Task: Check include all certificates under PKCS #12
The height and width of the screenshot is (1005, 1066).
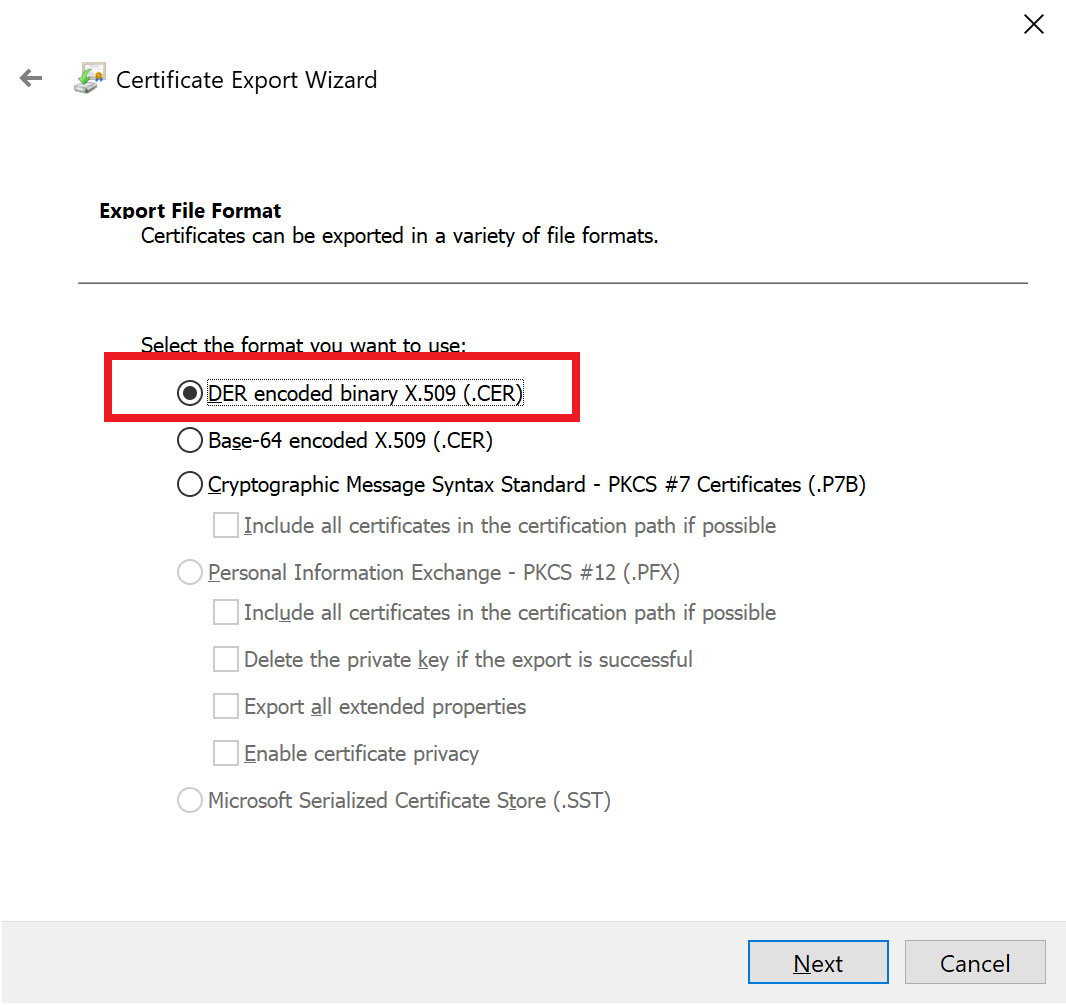Action: click(225, 612)
